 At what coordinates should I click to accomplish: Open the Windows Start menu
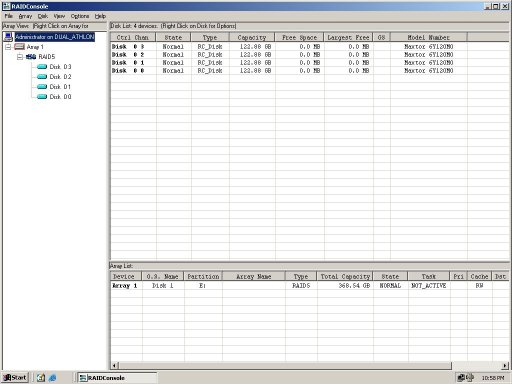[x=15, y=378]
